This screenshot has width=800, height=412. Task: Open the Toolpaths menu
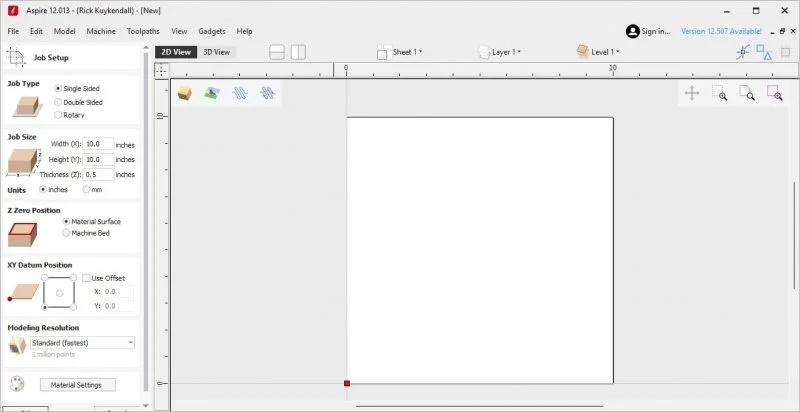[x=143, y=31]
